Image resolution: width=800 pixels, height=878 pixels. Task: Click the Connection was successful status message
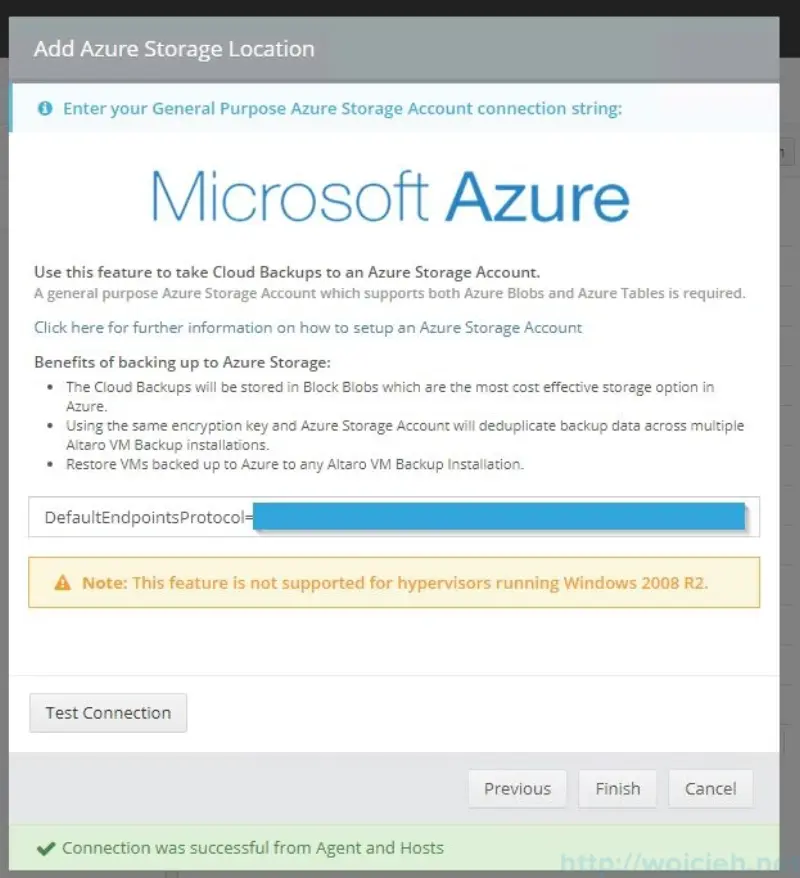click(x=250, y=847)
